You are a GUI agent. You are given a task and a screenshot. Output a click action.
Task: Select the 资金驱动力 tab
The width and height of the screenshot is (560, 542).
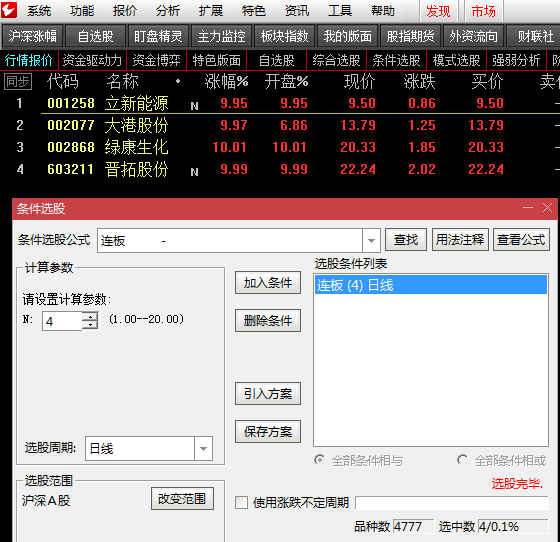92,60
